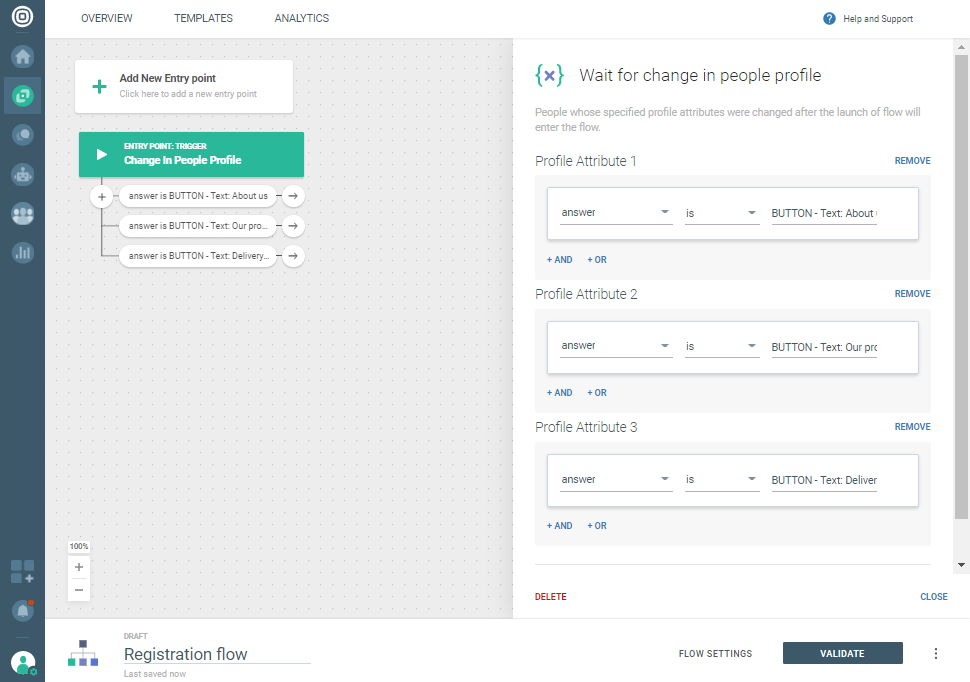
Task: Select the 'answer is BUTTON - Text: About us' condition
Action: click(198, 196)
